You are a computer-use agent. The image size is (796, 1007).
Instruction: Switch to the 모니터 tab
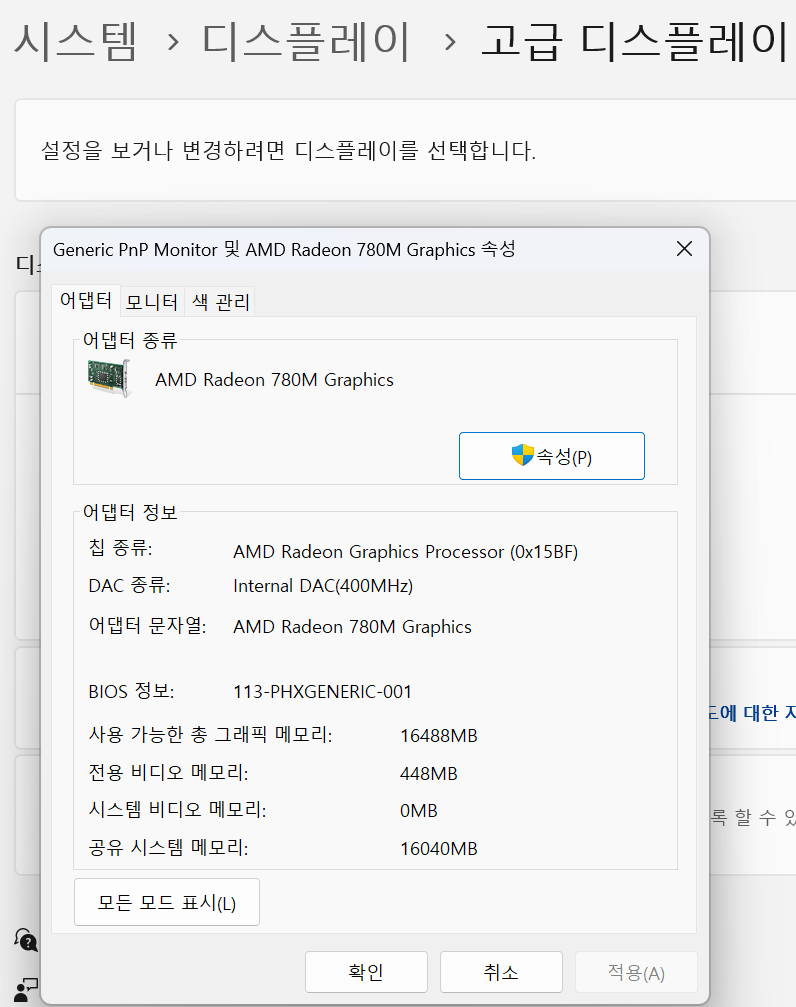tap(152, 302)
